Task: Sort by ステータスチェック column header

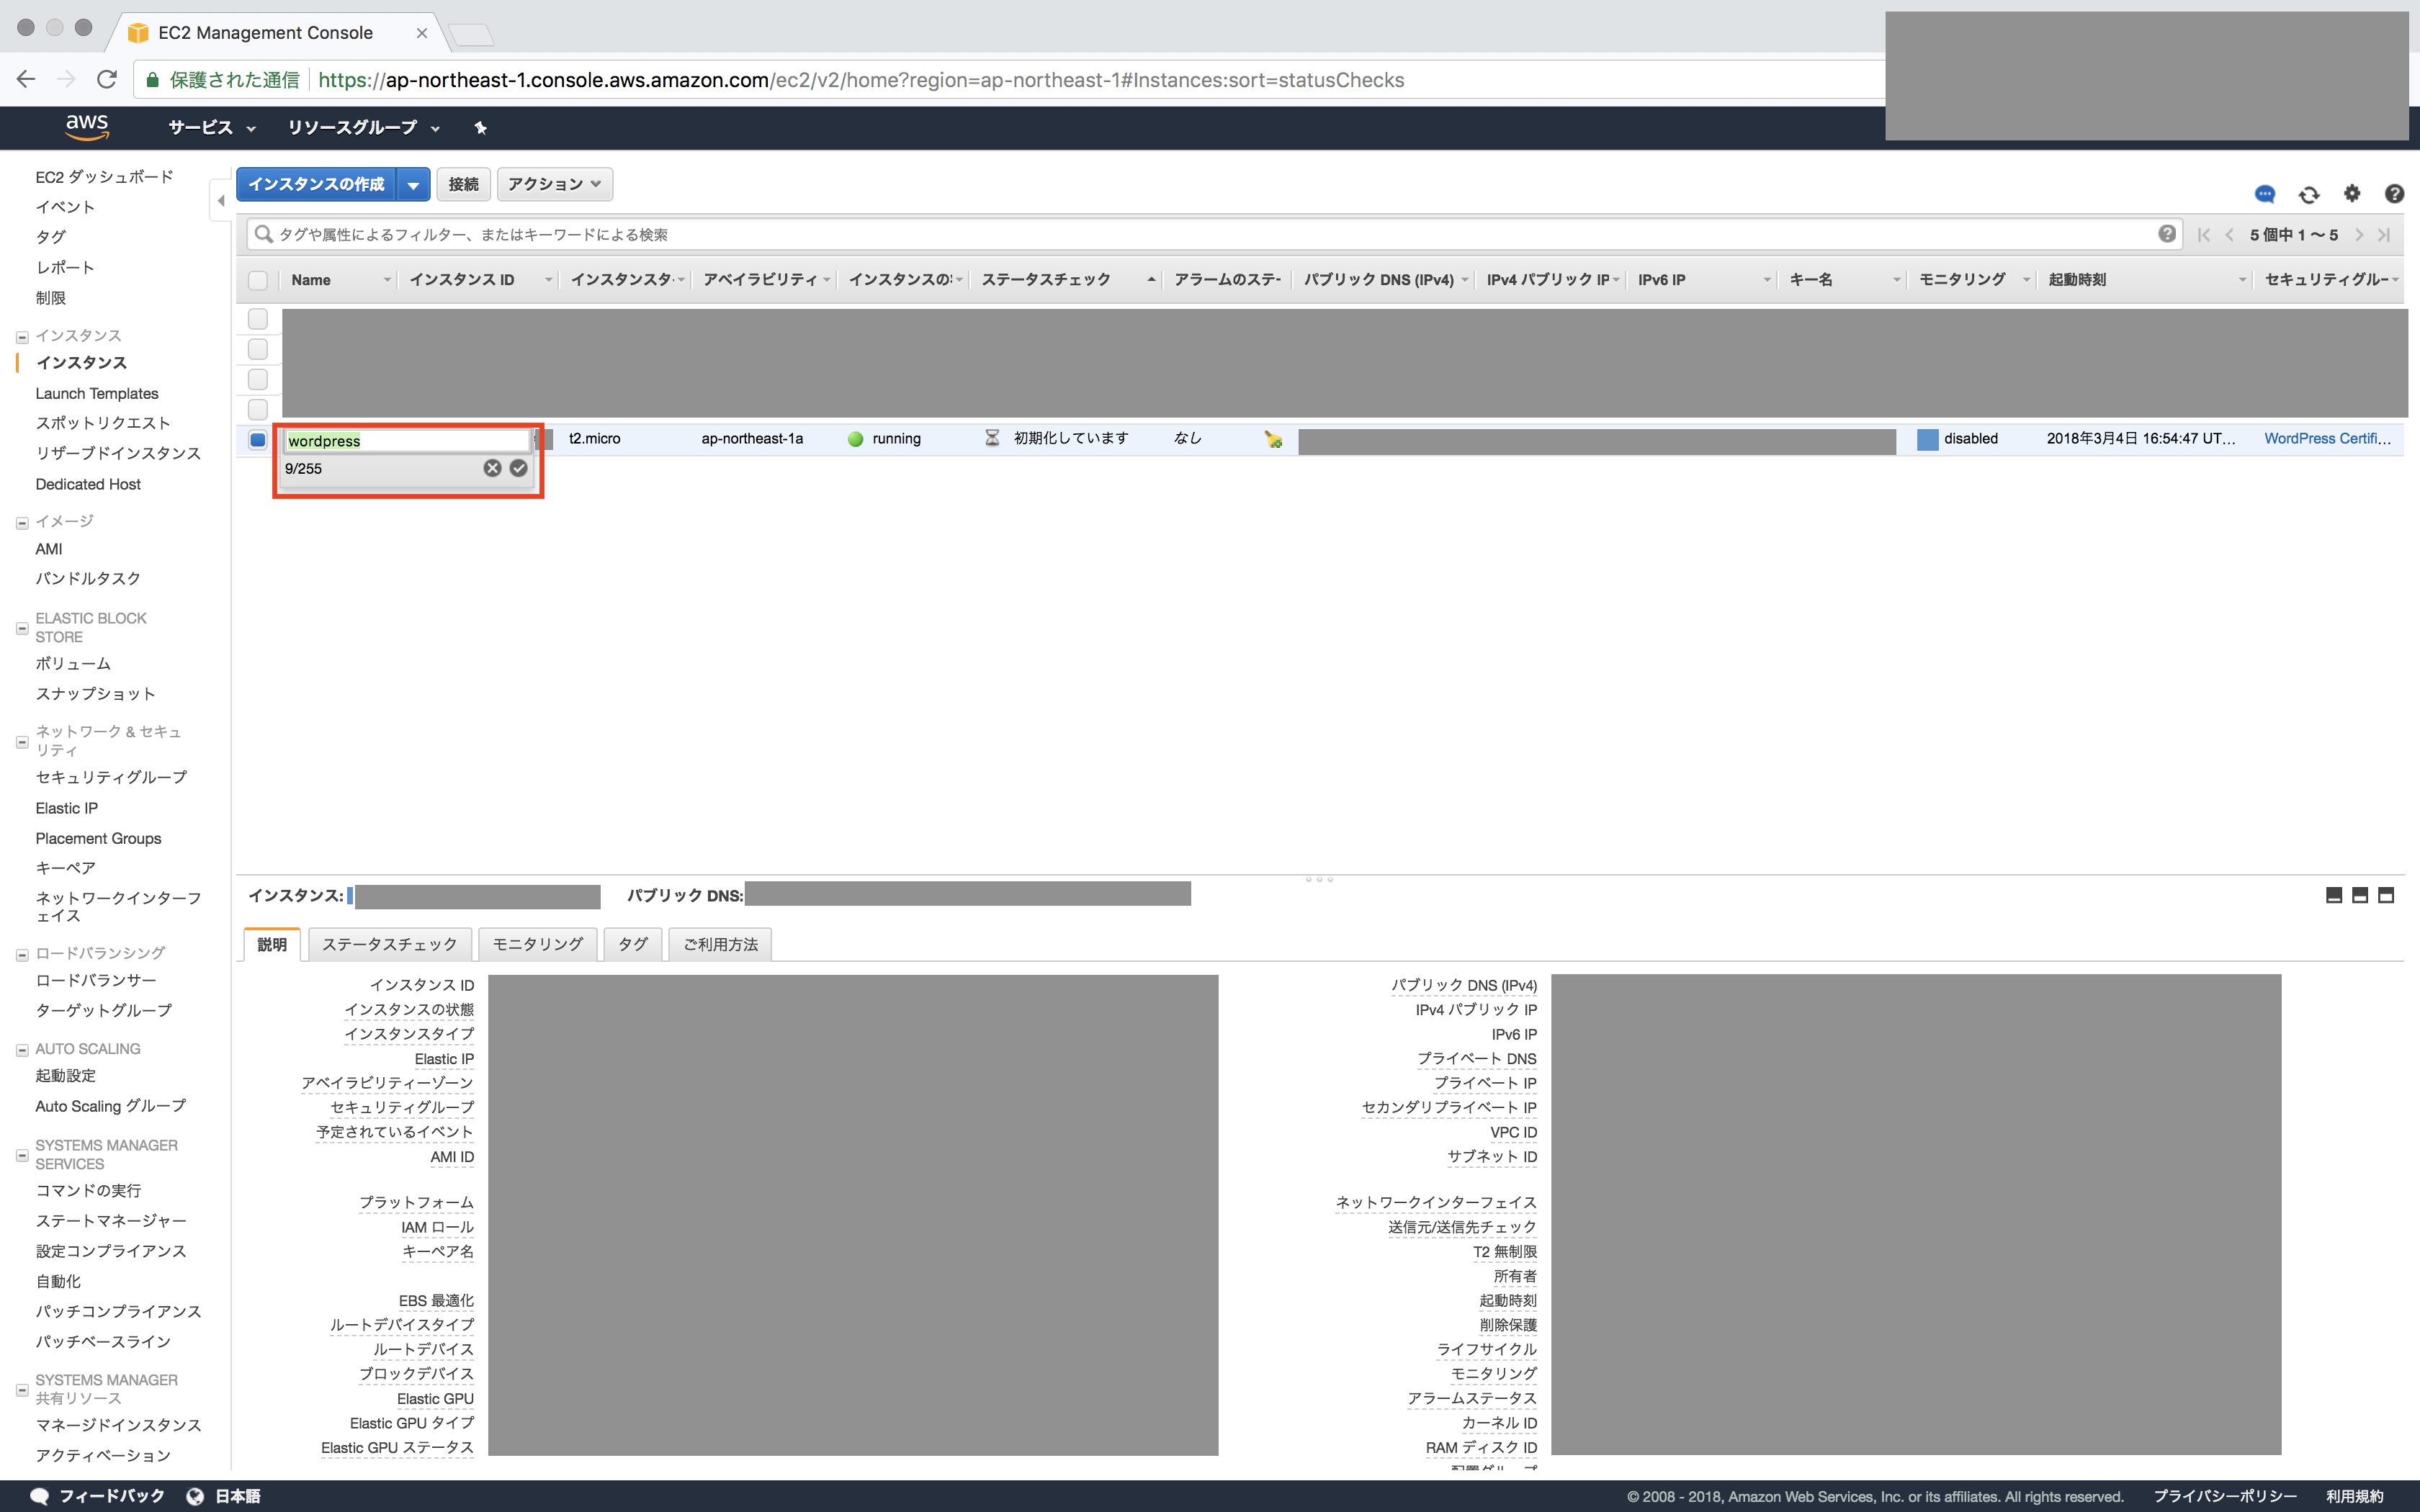Action: coord(1046,280)
